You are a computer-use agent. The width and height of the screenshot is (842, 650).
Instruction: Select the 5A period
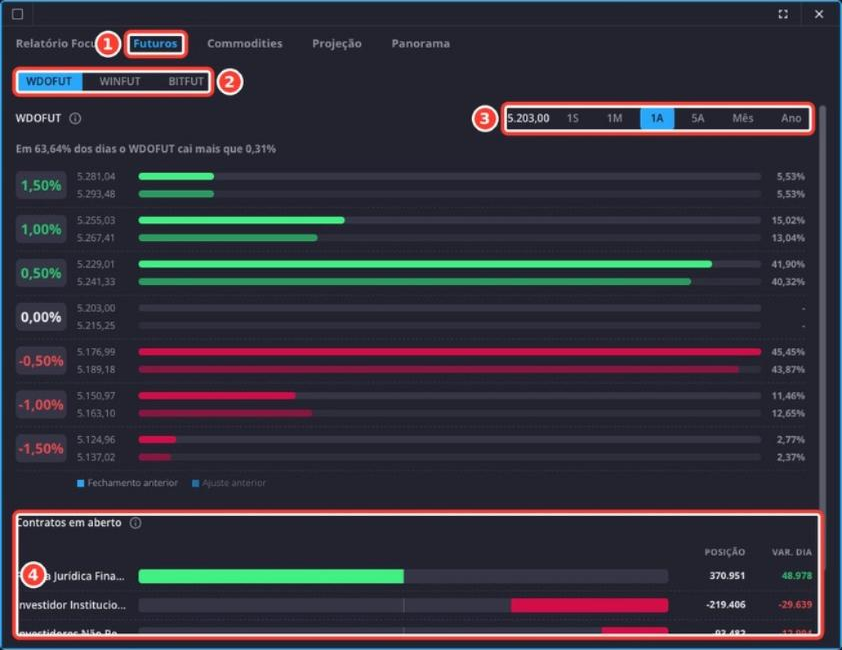click(698, 118)
